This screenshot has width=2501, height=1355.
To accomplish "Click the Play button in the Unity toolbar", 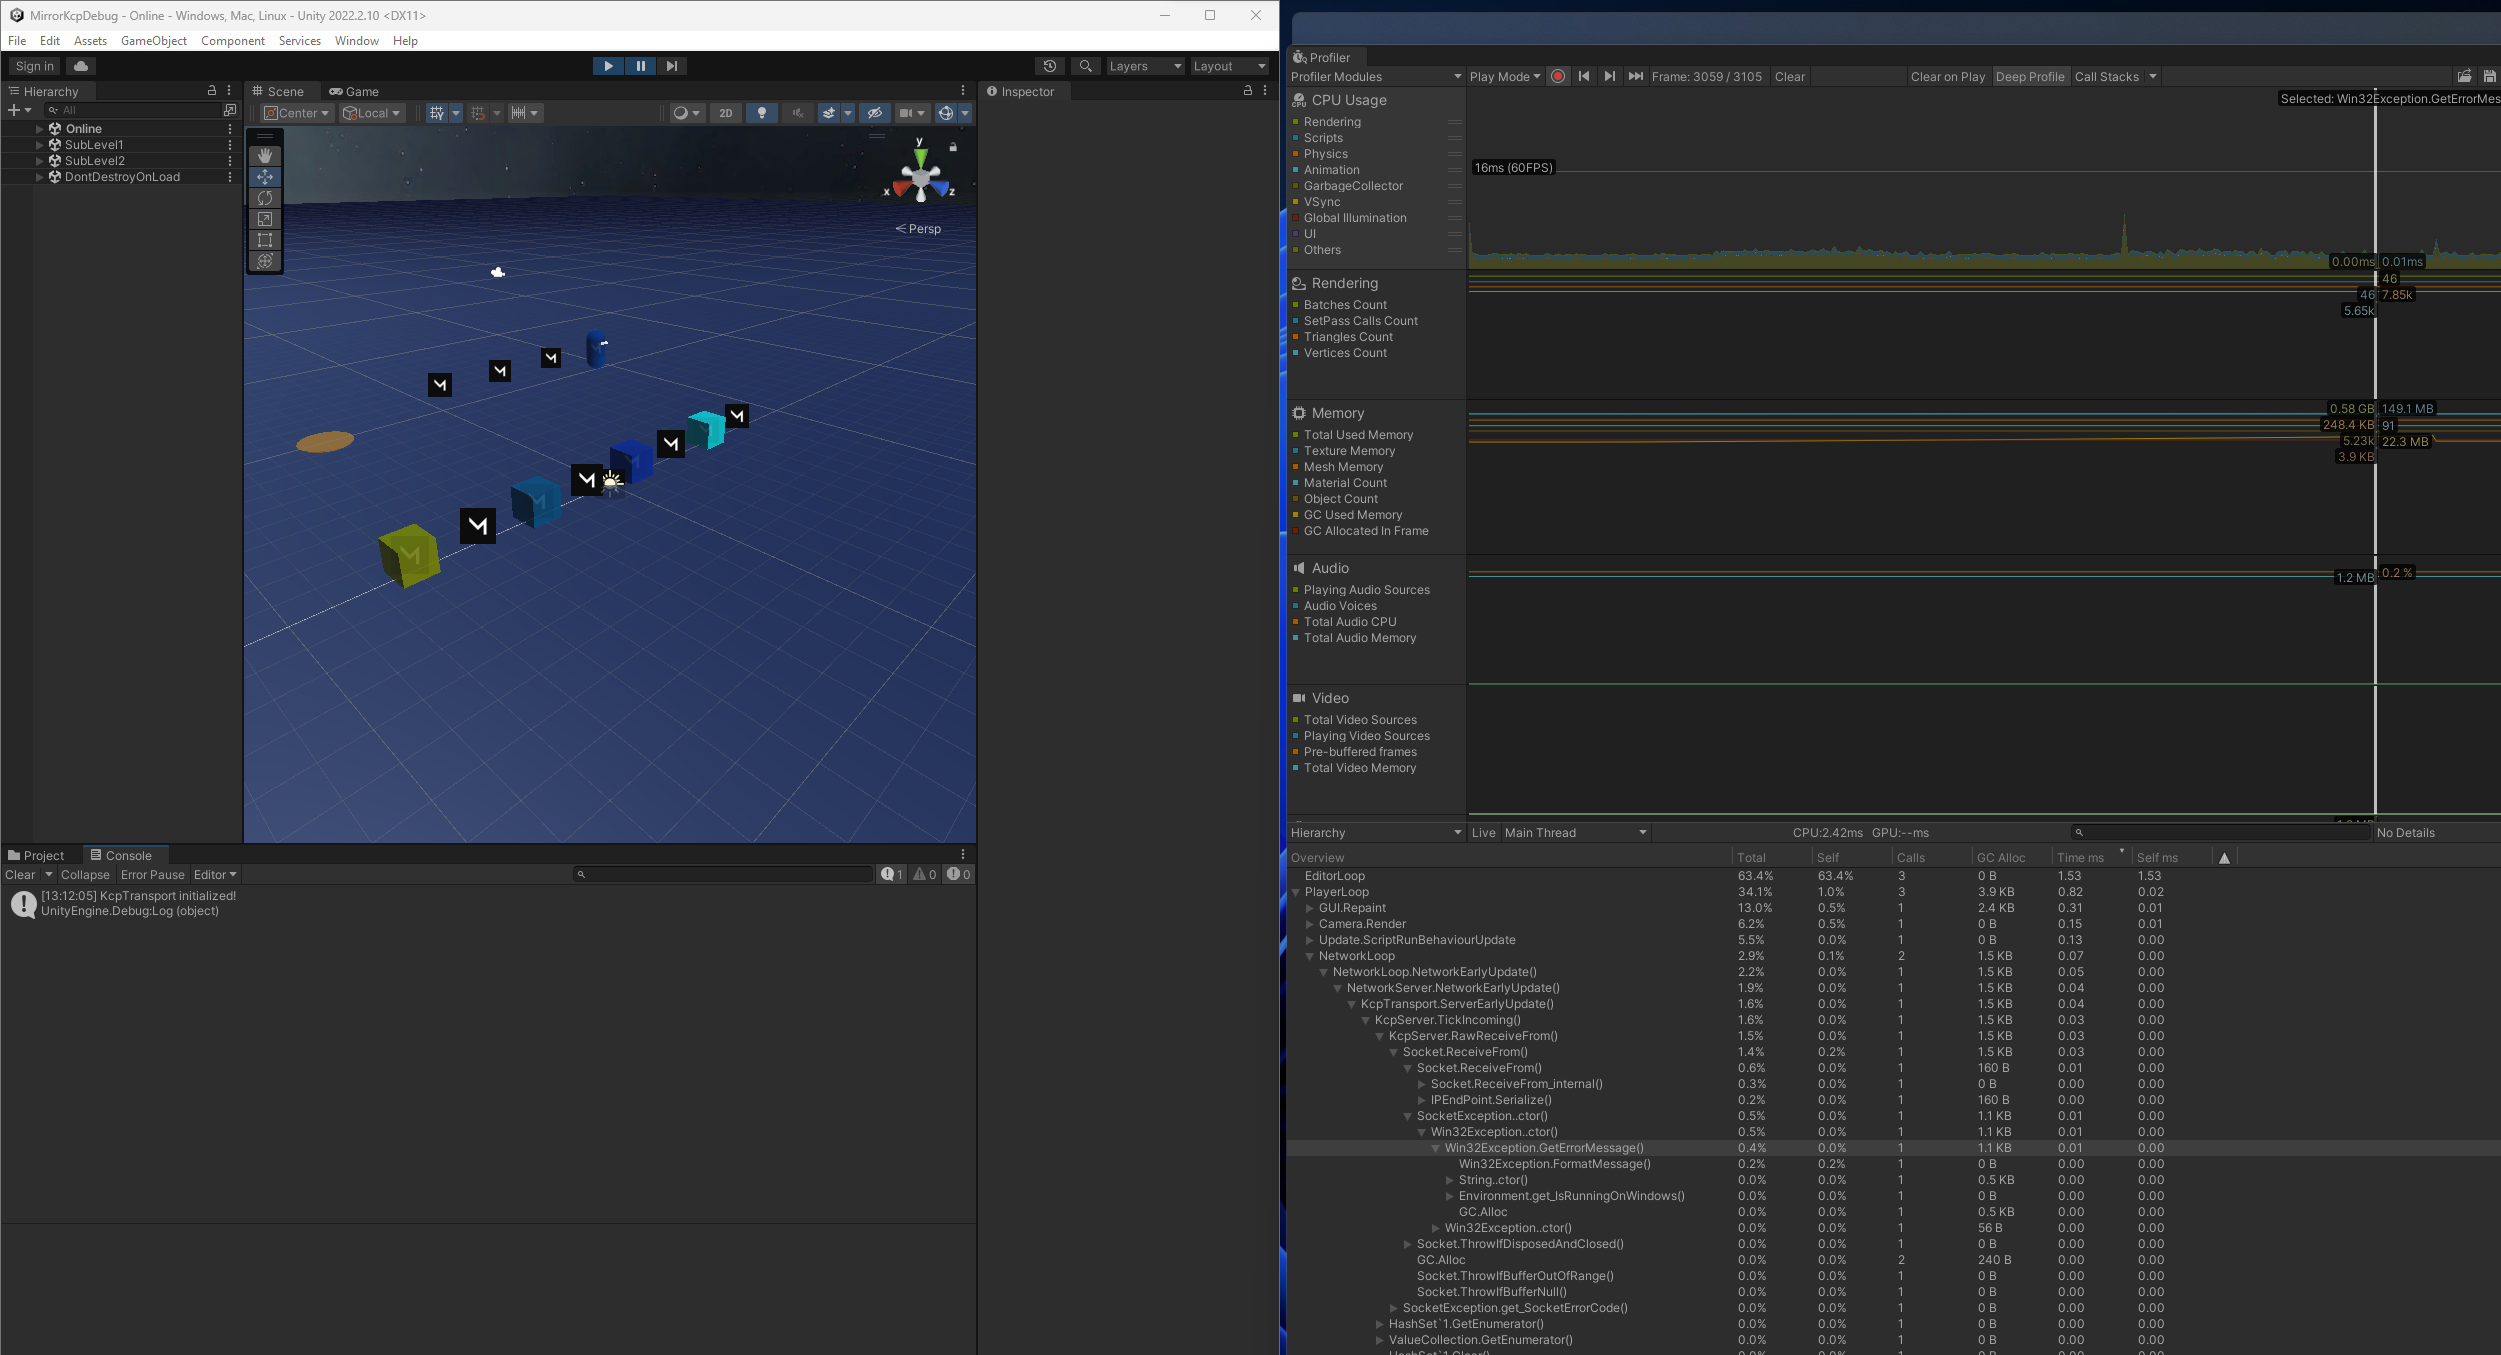I will pos(608,66).
